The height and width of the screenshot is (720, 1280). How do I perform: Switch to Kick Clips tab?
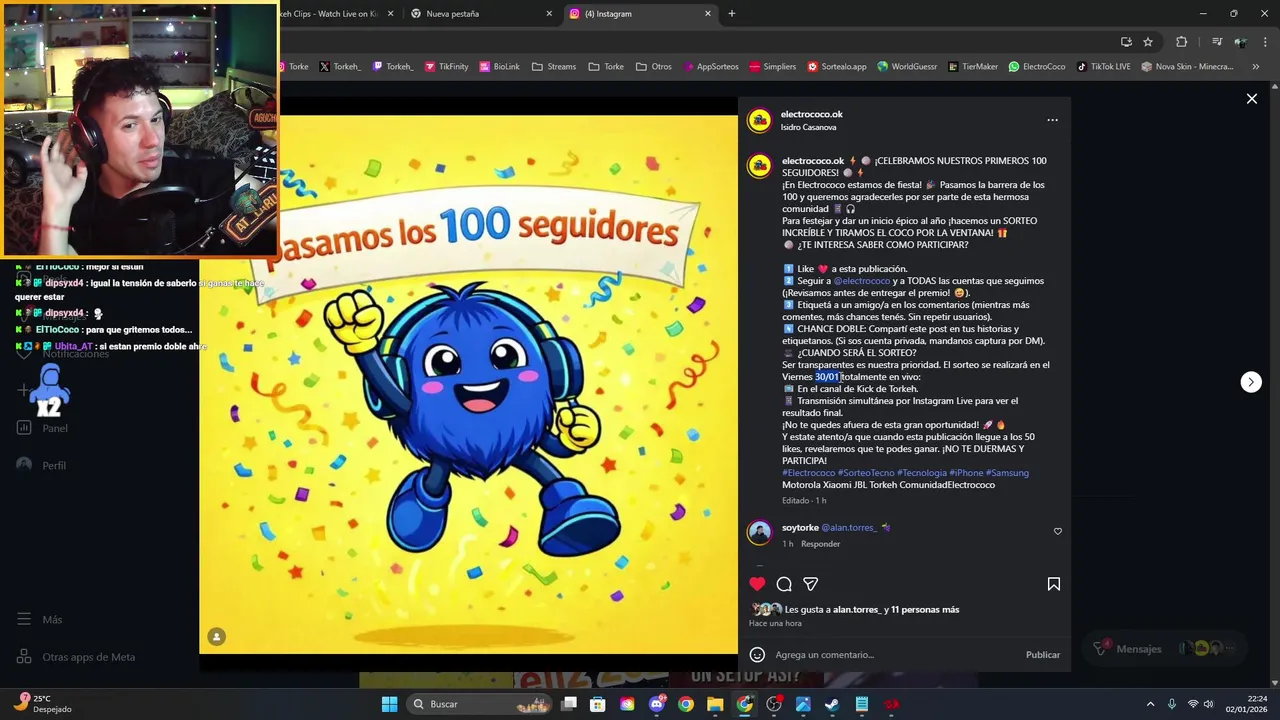pos(337,14)
